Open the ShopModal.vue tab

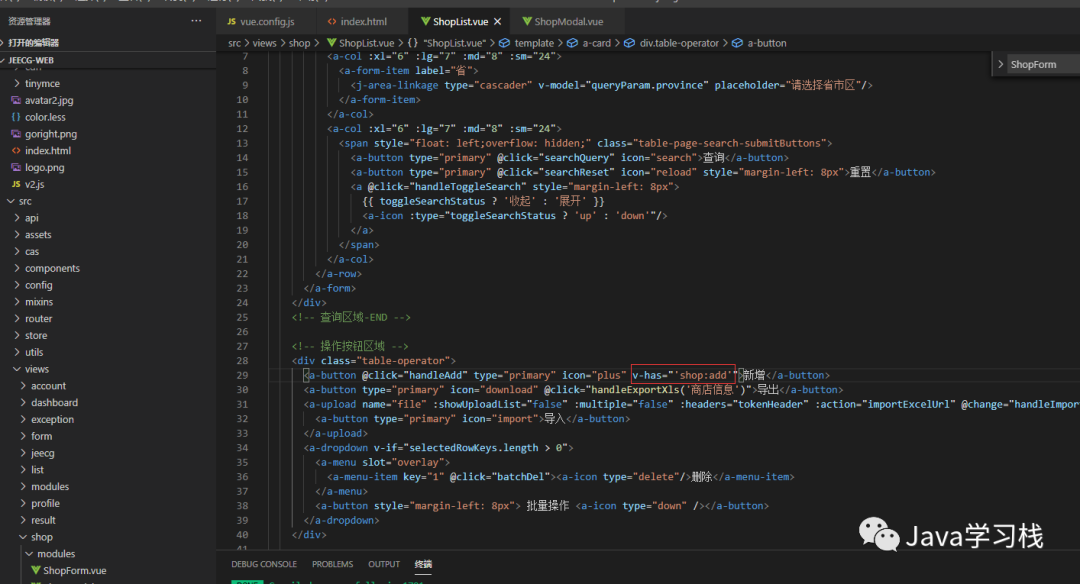point(568,21)
